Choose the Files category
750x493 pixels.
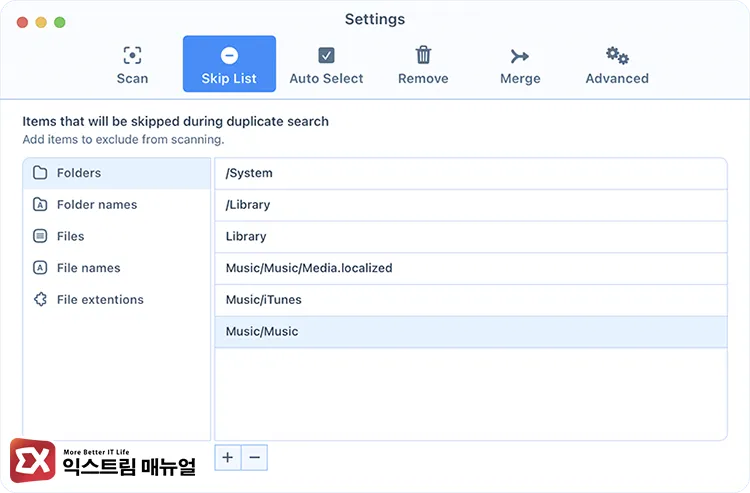tap(117, 236)
